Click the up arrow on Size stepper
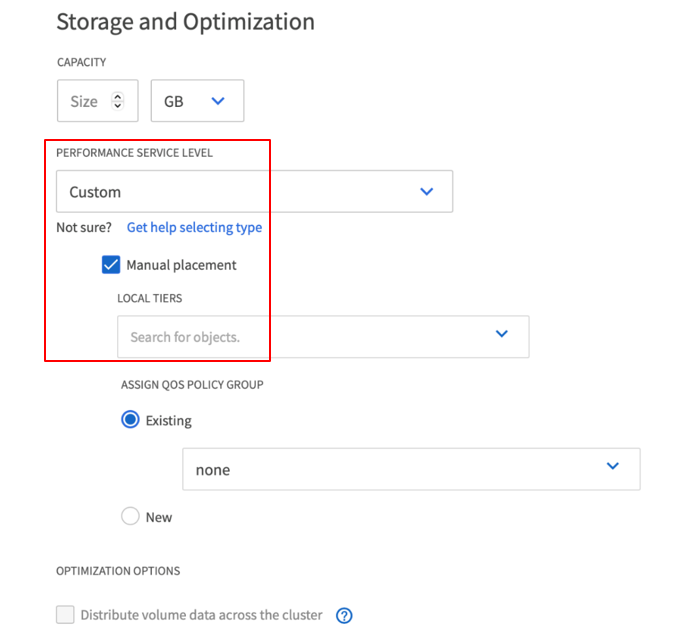The image size is (681, 636). pyautogui.click(x=118, y=96)
